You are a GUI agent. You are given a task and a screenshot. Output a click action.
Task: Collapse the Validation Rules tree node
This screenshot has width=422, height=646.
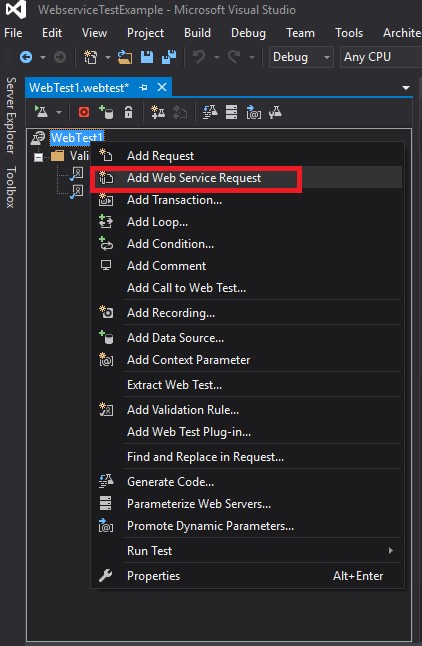coord(38,157)
